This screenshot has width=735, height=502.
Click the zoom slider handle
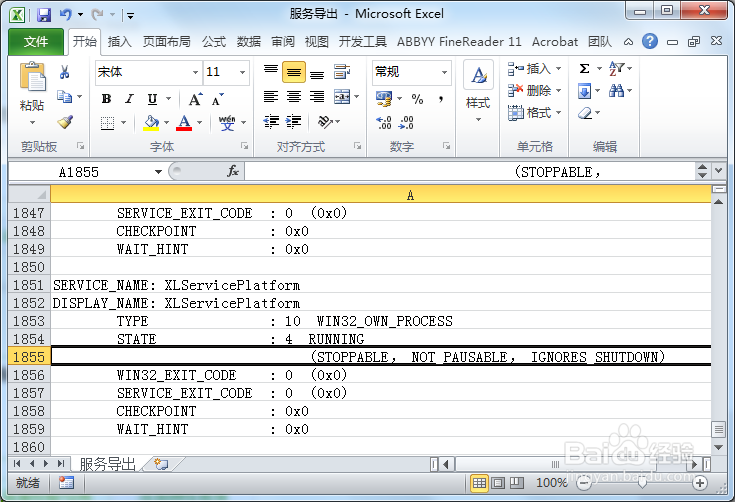(642, 482)
